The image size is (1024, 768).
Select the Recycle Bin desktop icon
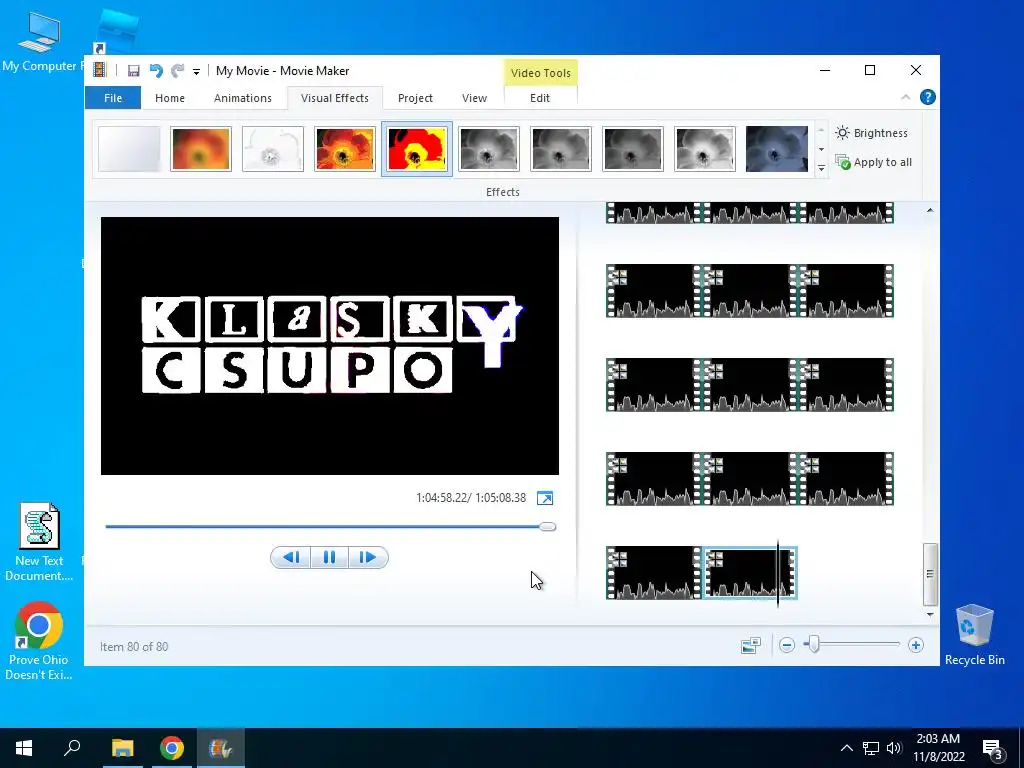(974, 635)
